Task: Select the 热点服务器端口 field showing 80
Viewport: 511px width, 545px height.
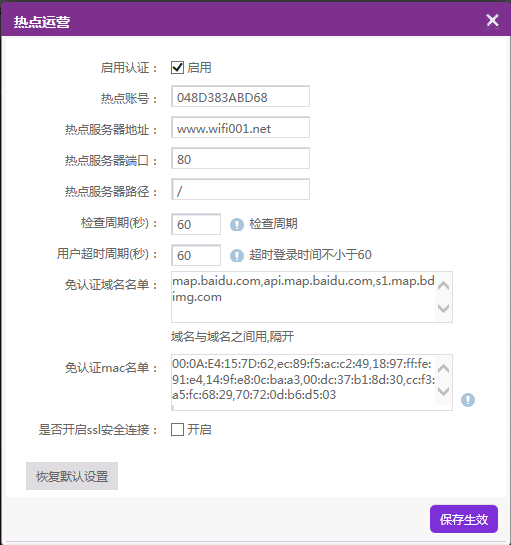Action: [240, 158]
